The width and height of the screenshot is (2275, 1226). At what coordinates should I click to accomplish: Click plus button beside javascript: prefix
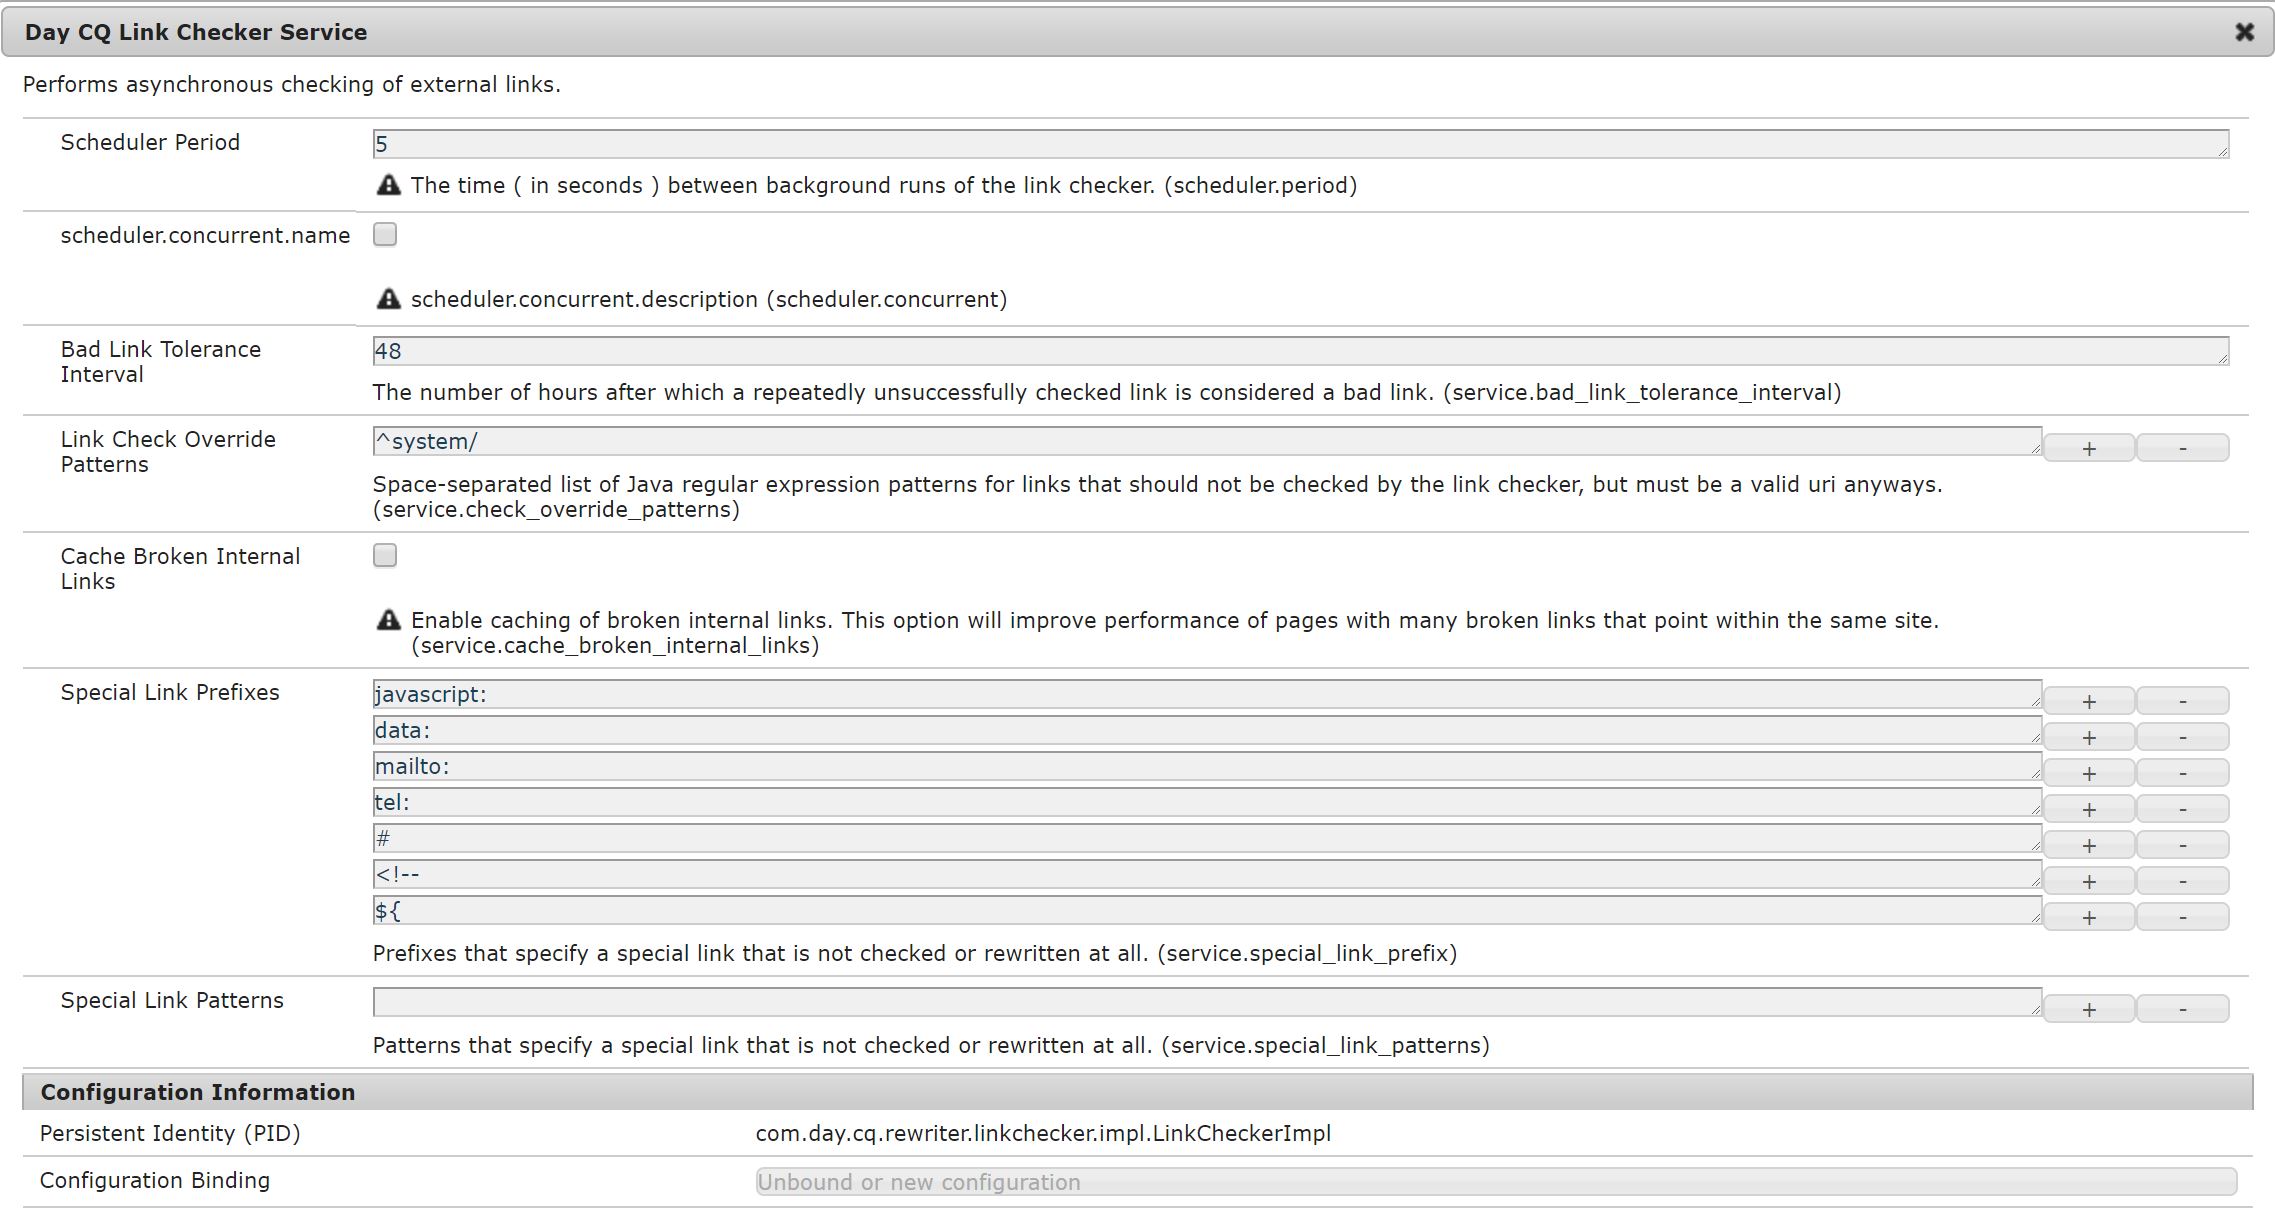[x=2088, y=701]
